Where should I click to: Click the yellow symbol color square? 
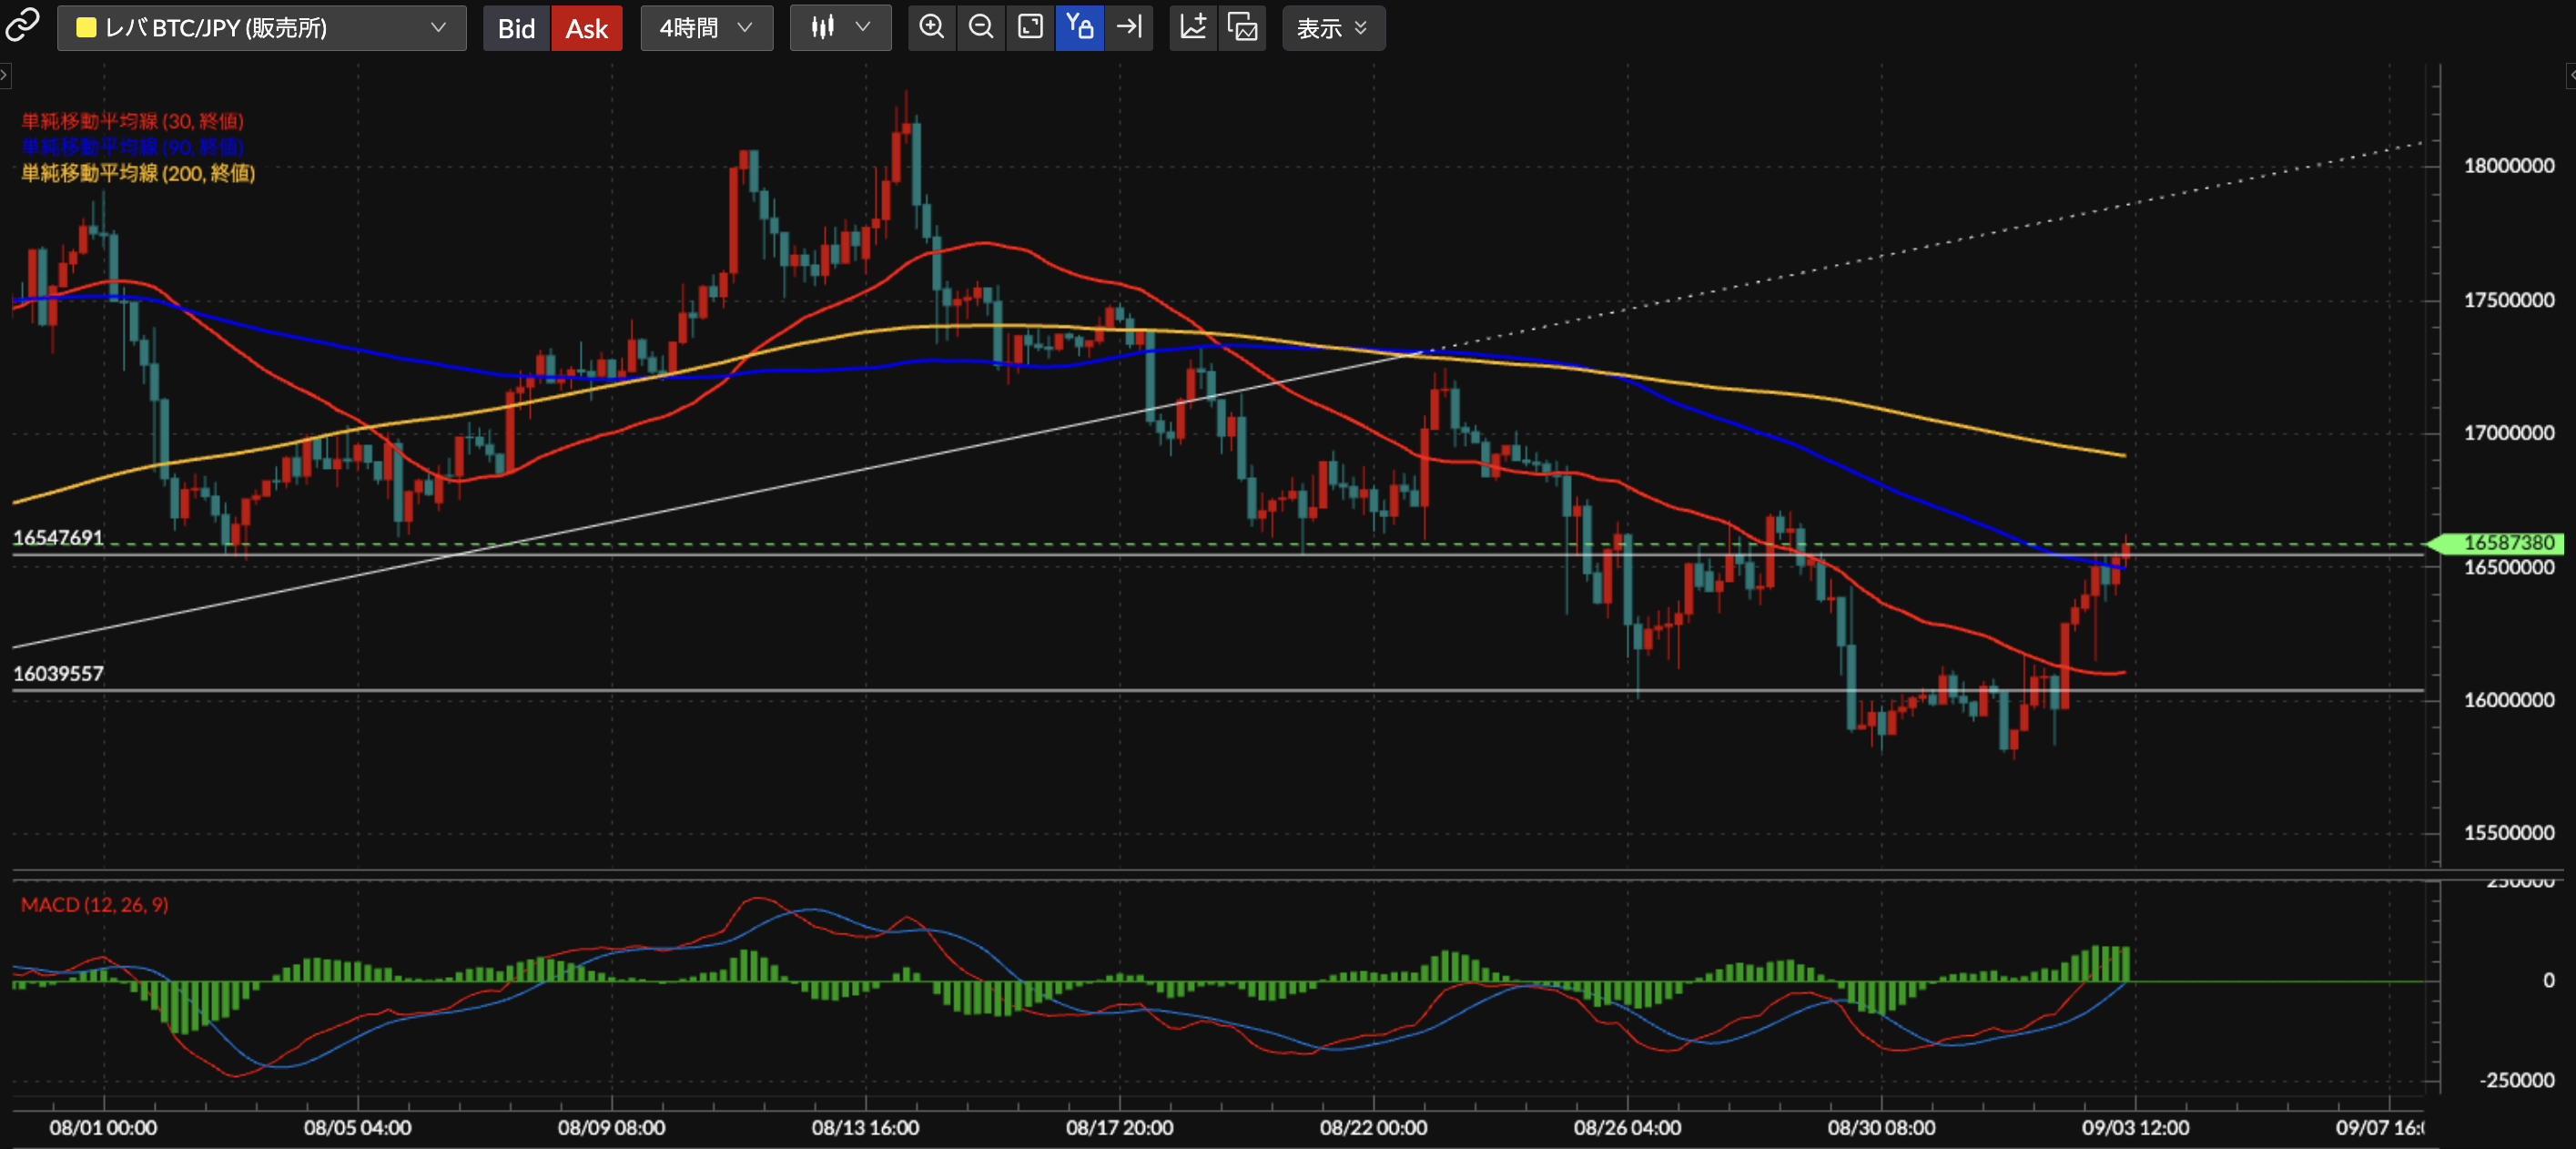pyautogui.click(x=86, y=28)
